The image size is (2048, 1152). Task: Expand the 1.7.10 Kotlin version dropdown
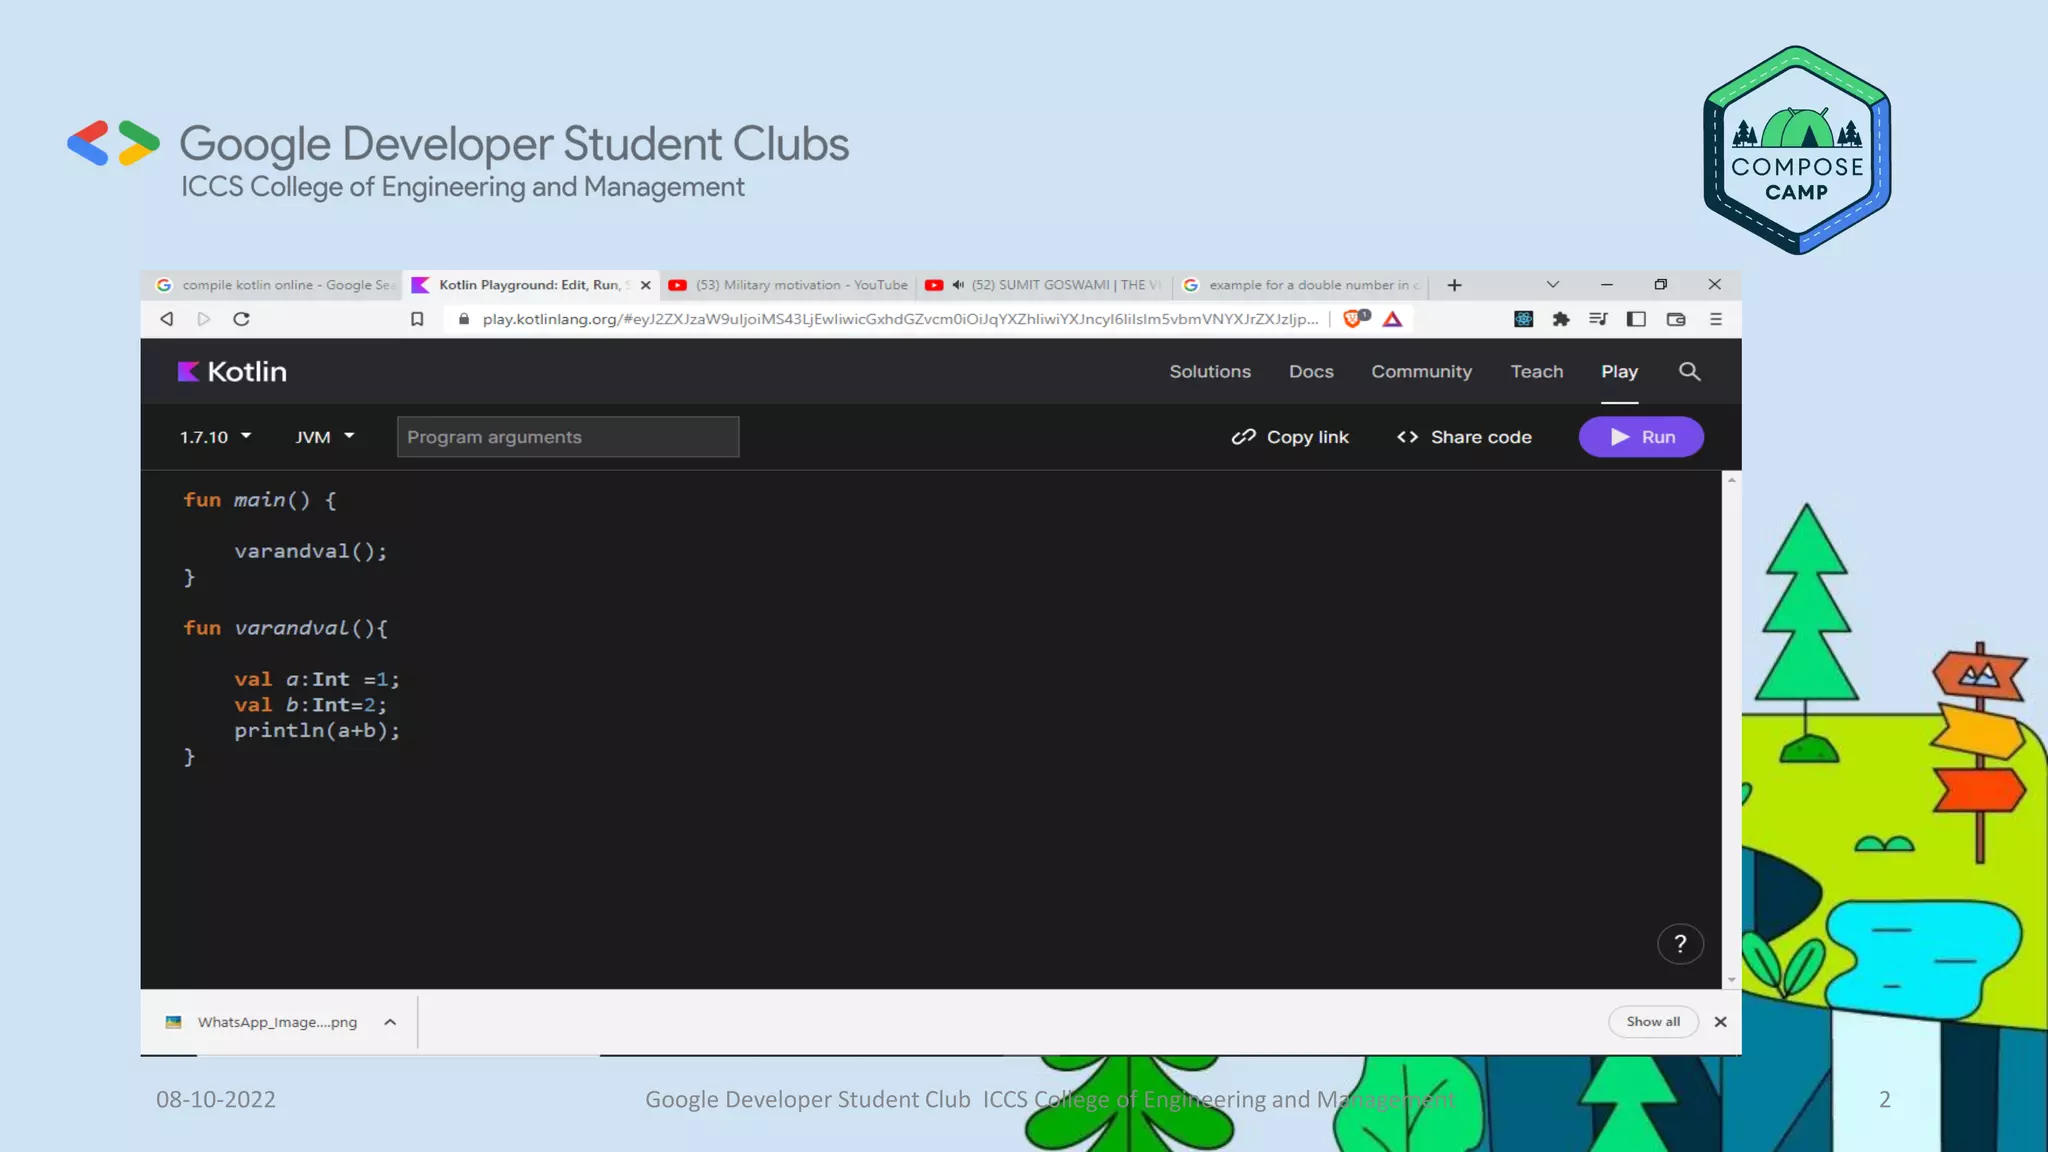(215, 437)
